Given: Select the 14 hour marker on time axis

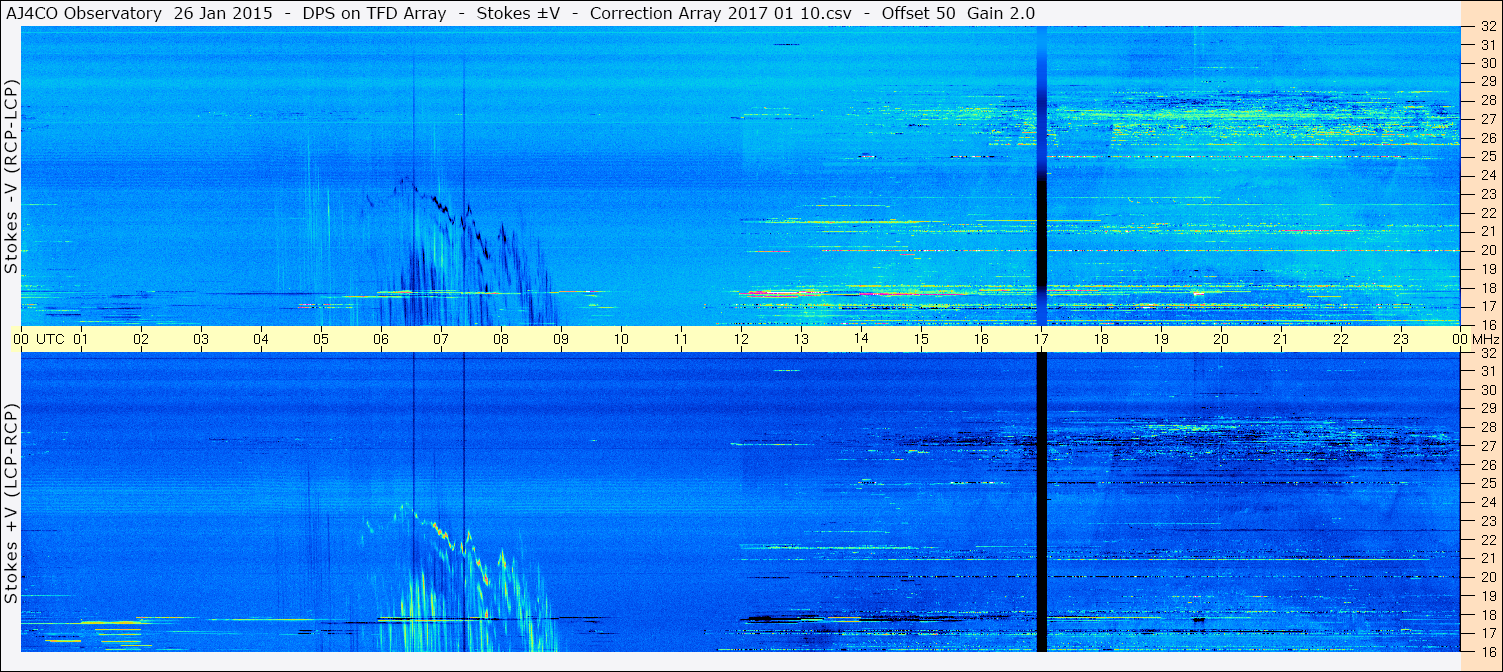Looking at the screenshot, I should 861,339.
